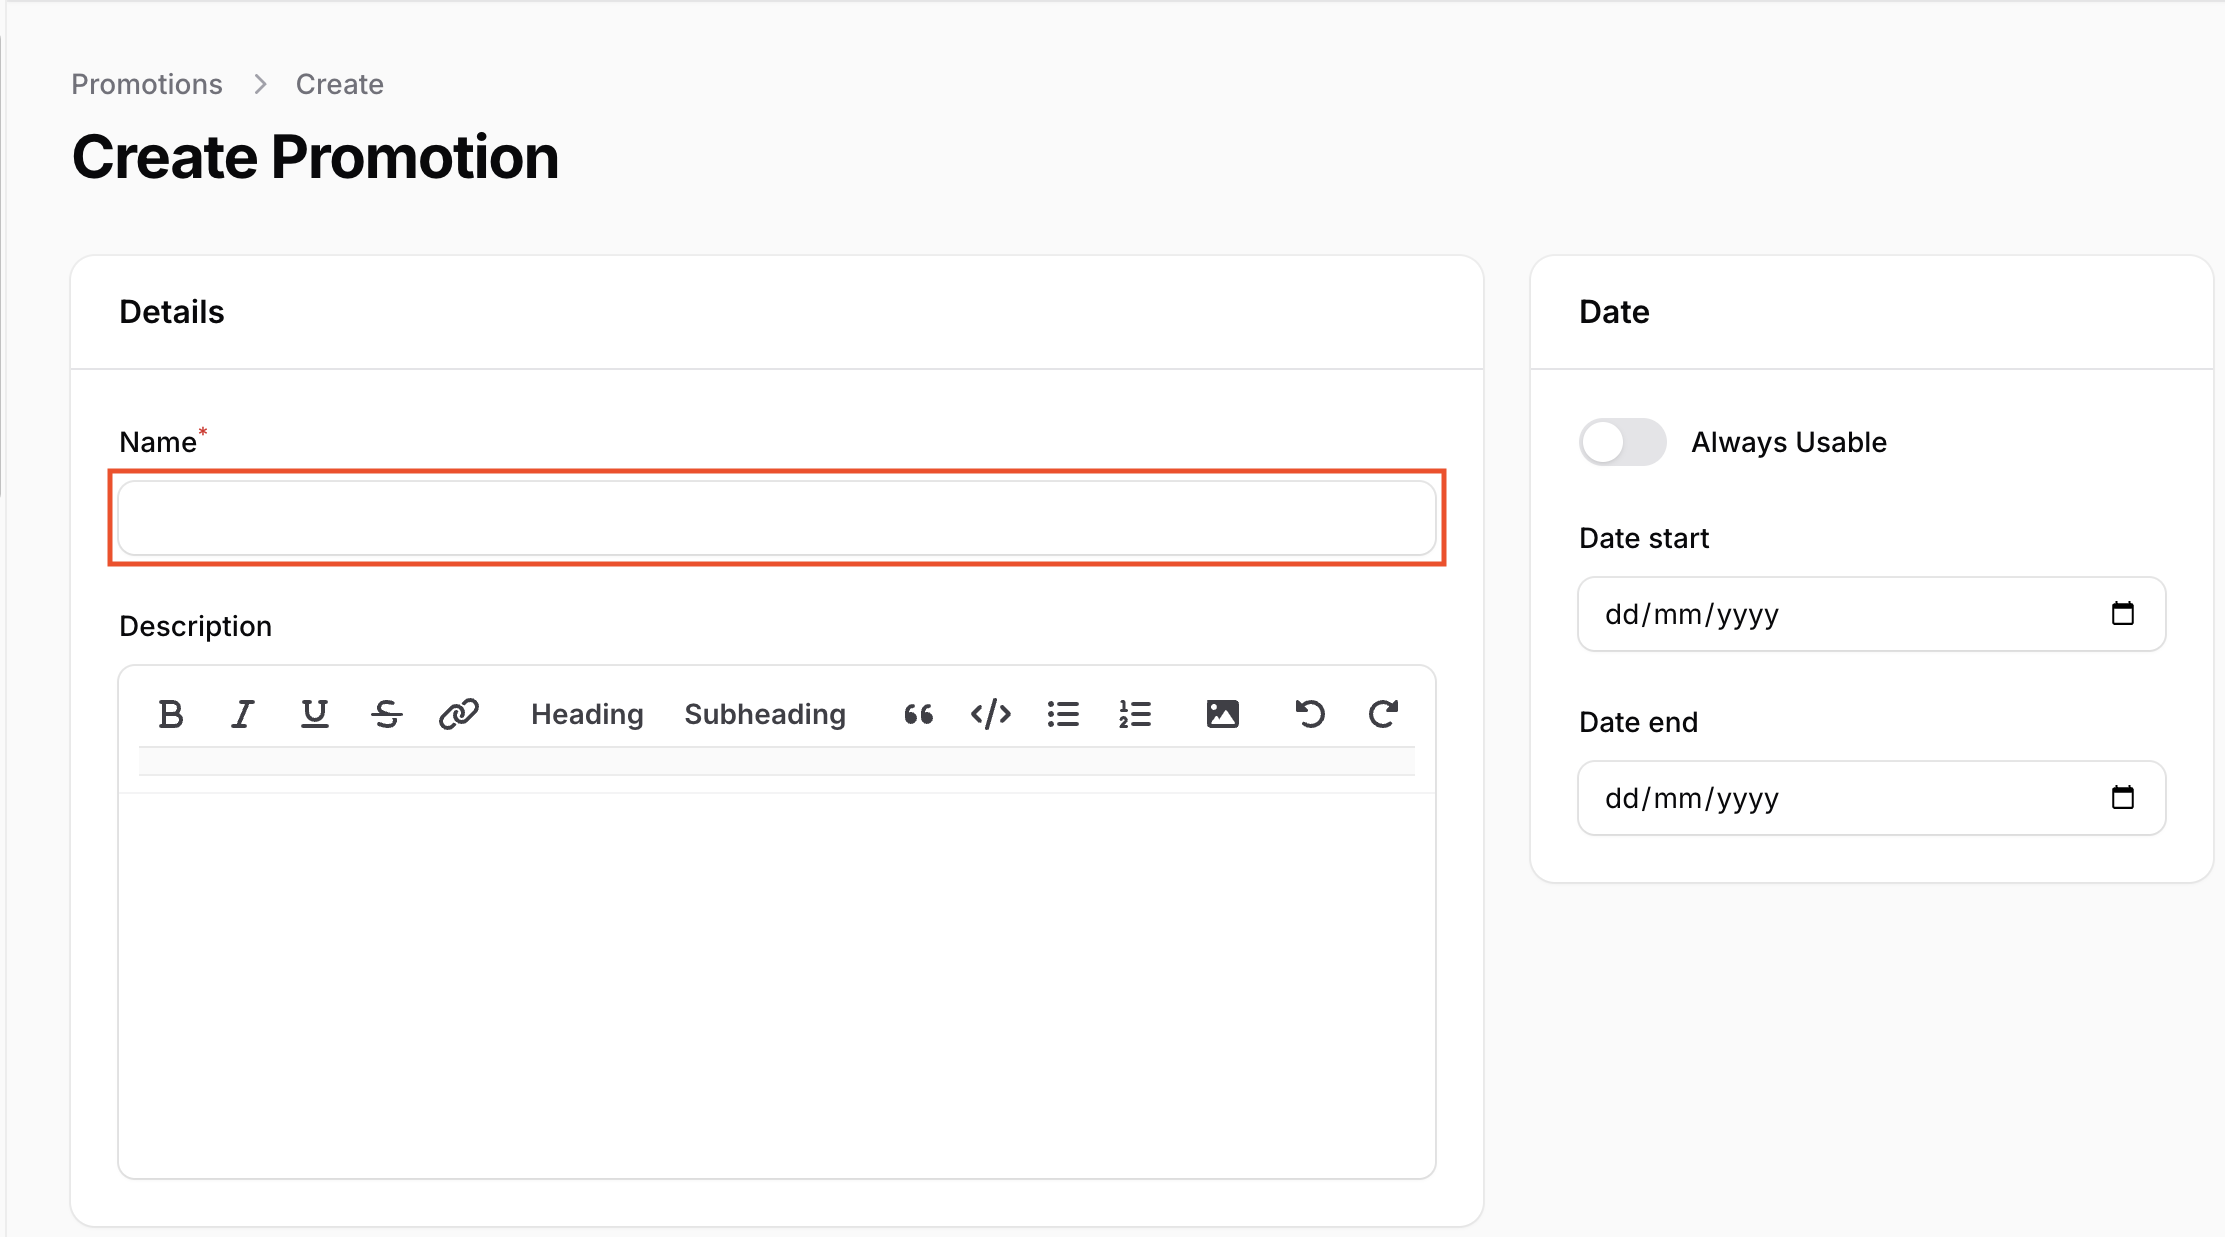Insert a hyperlink via link icon

459,714
